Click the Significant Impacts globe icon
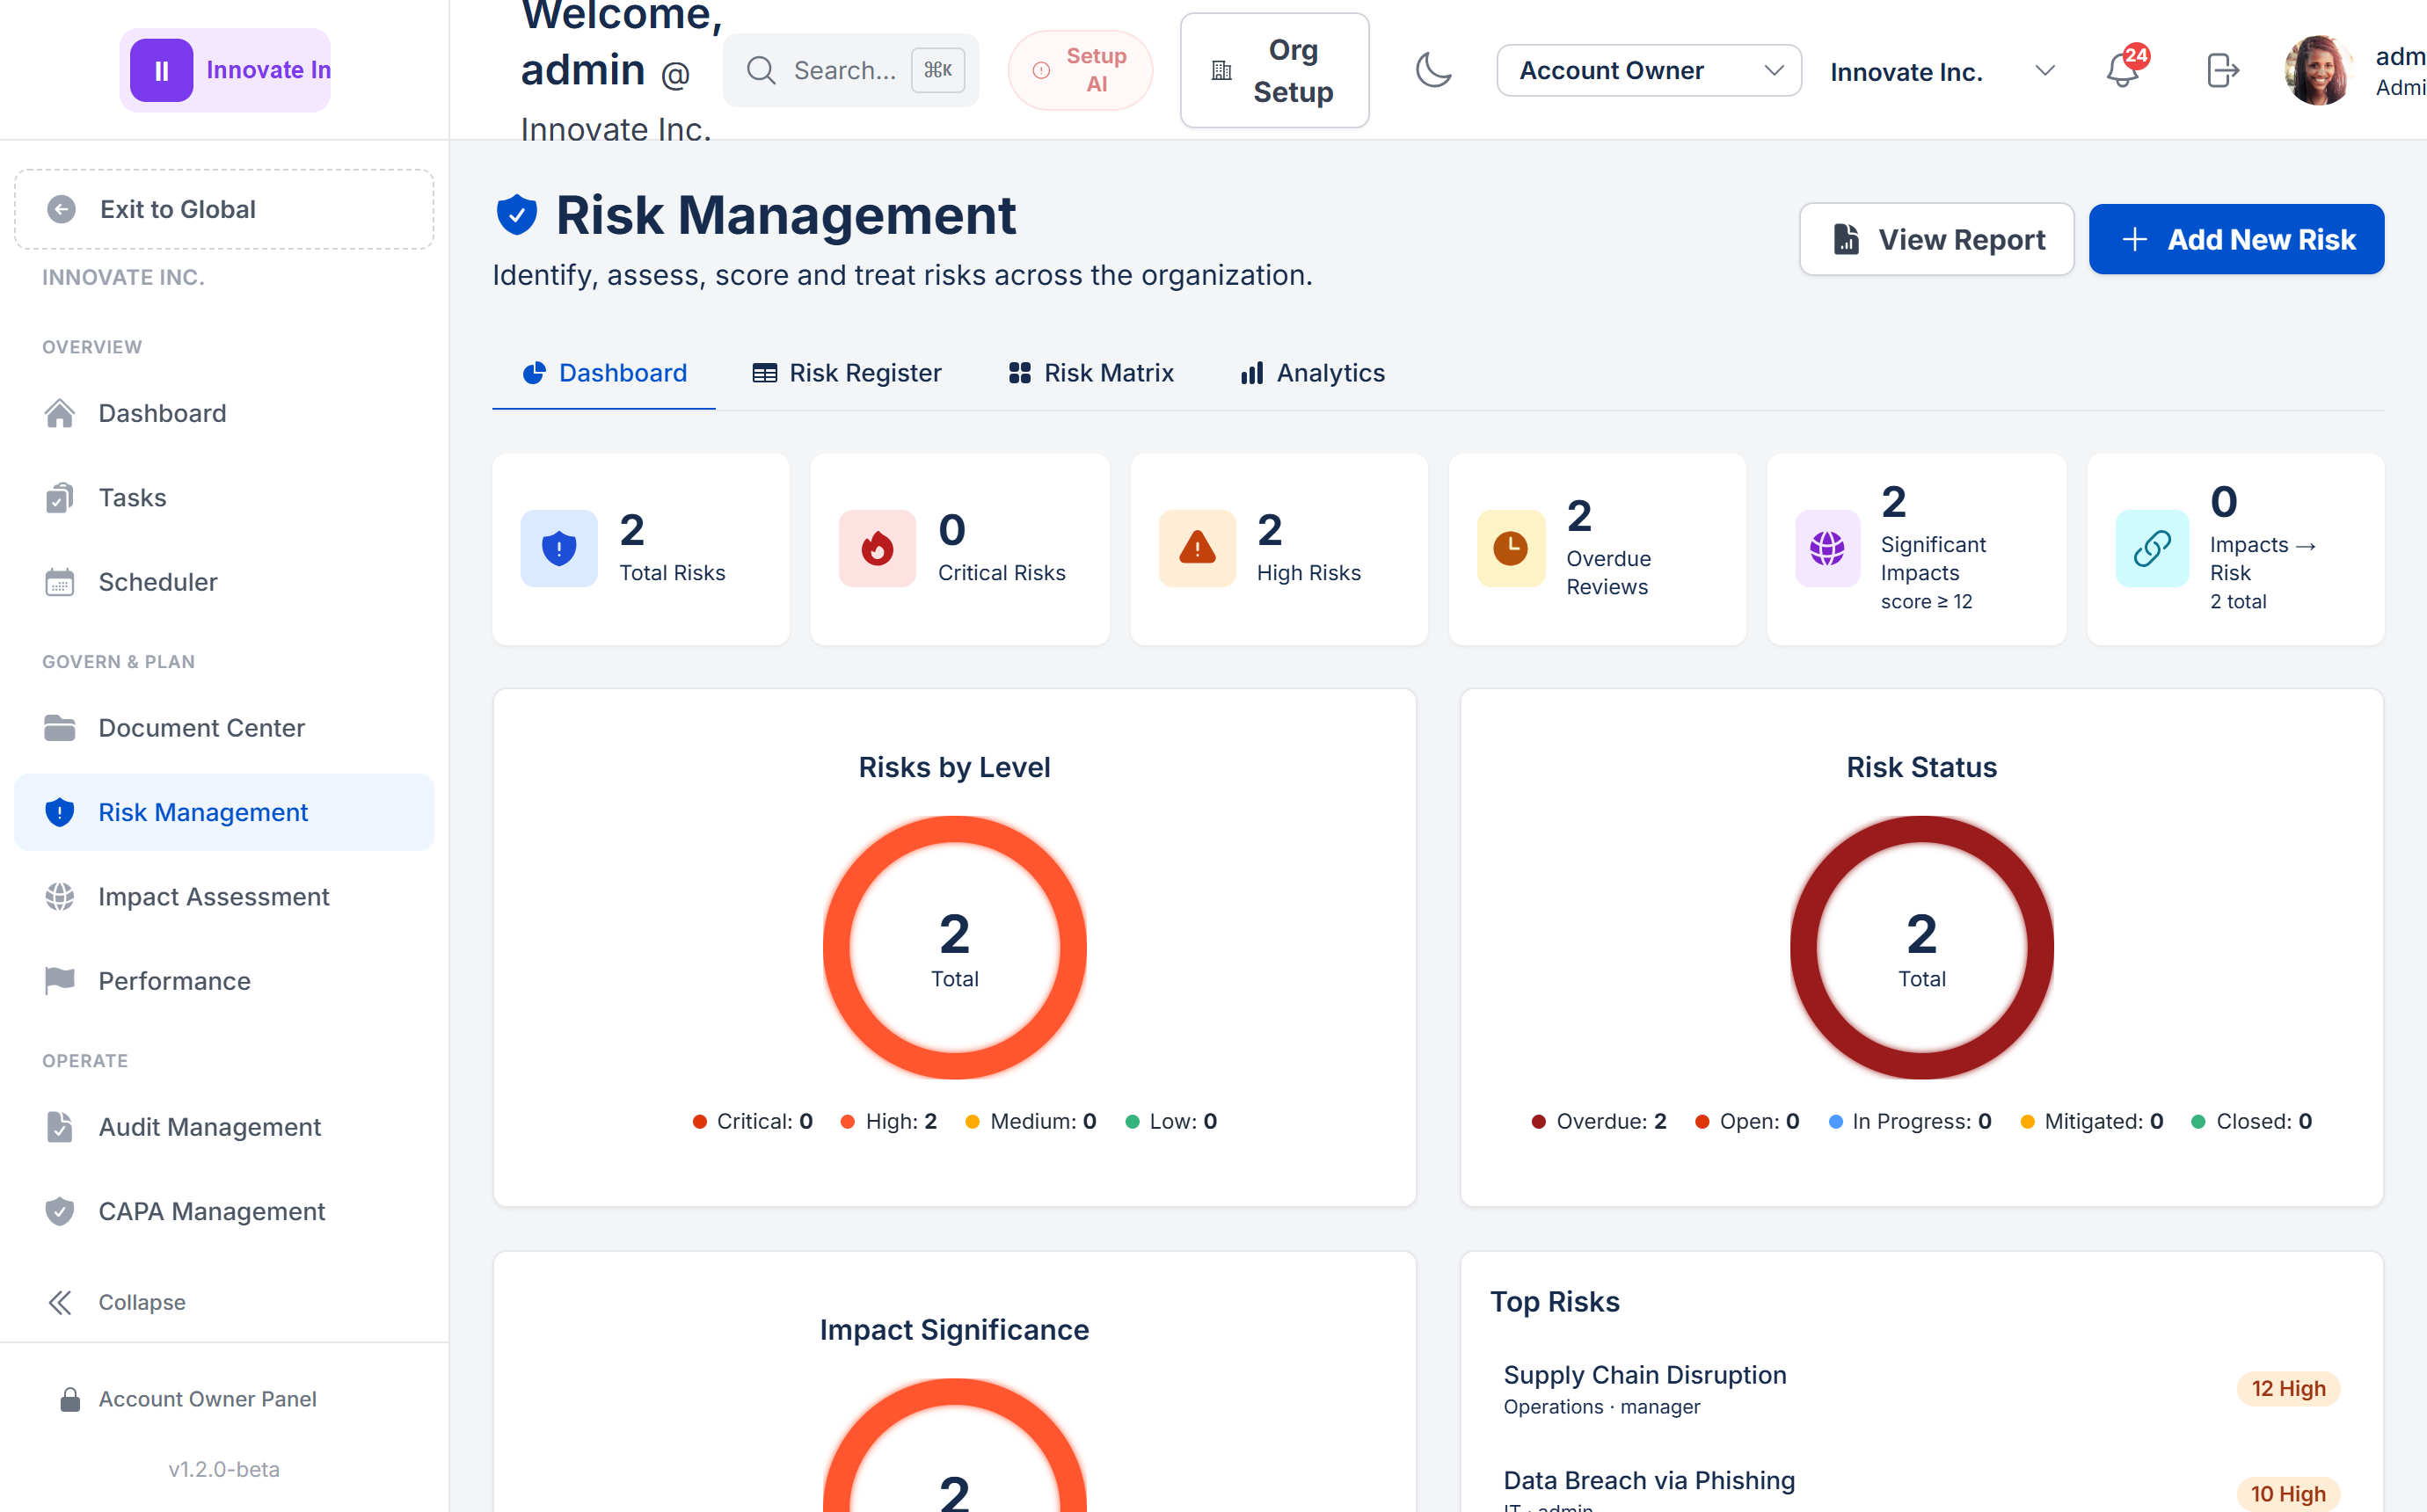Image resolution: width=2427 pixels, height=1512 pixels. tap(1827, 549)
